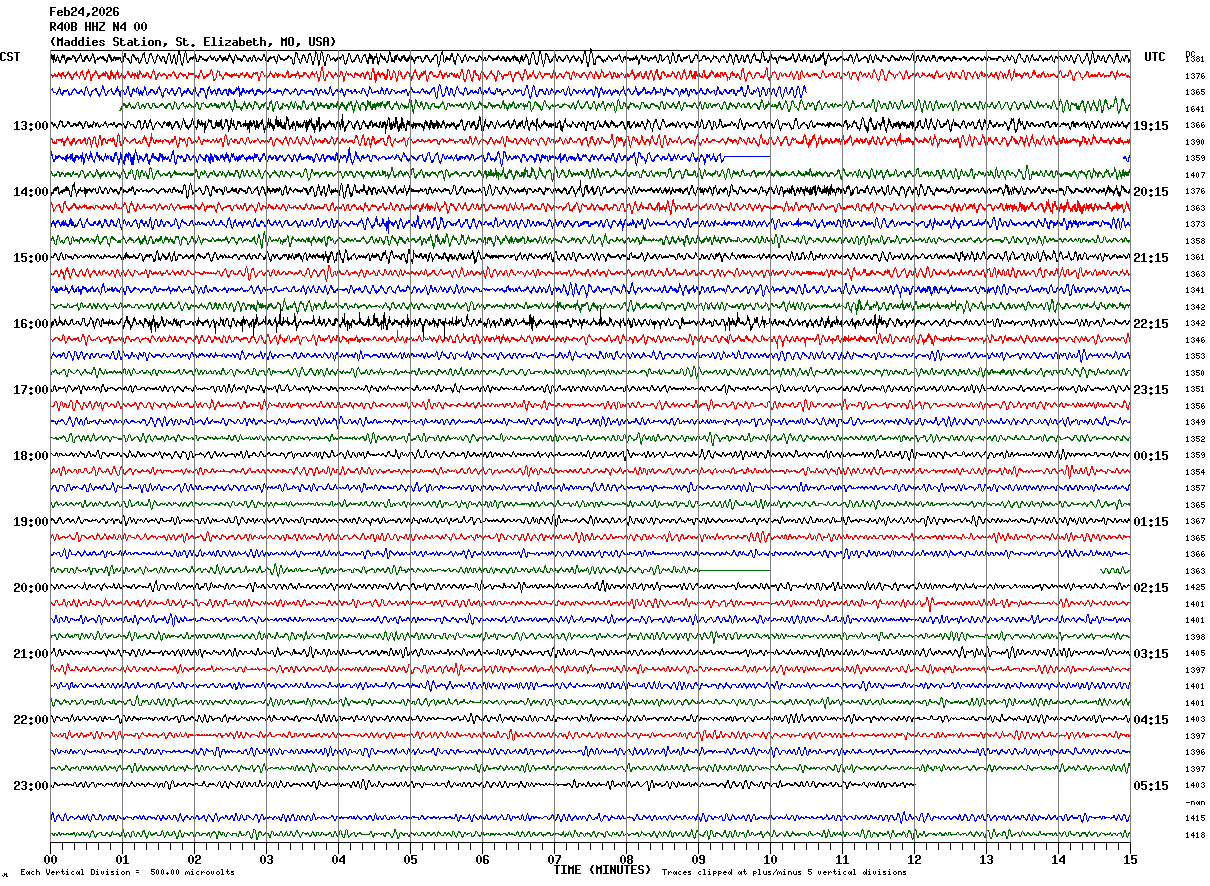Viewport: 1210px width, 886px height.
Task: Select the 23:00 CST hour label
Action: click(30, 786)
